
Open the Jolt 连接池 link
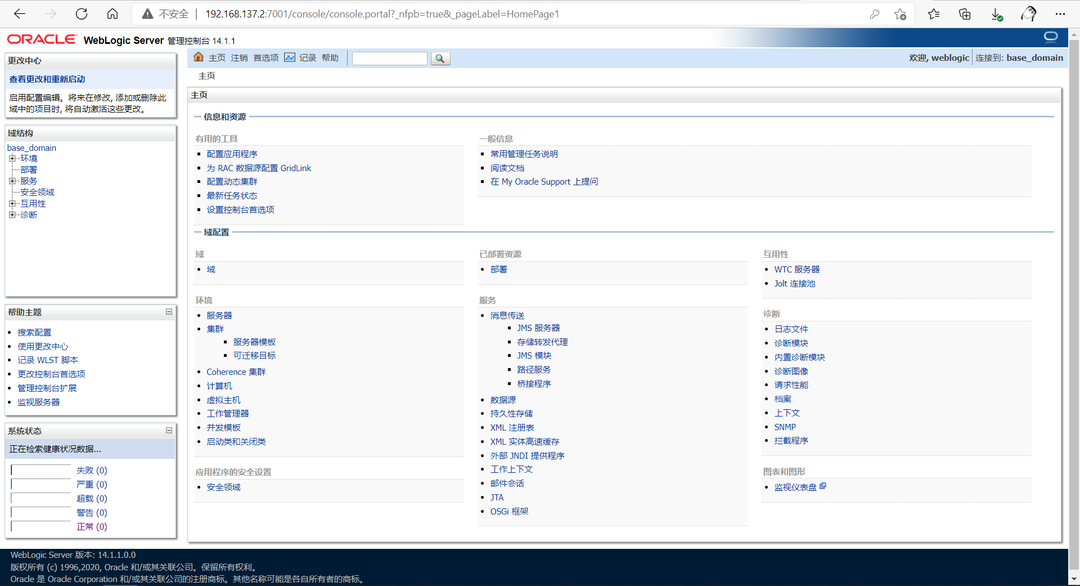795,284
